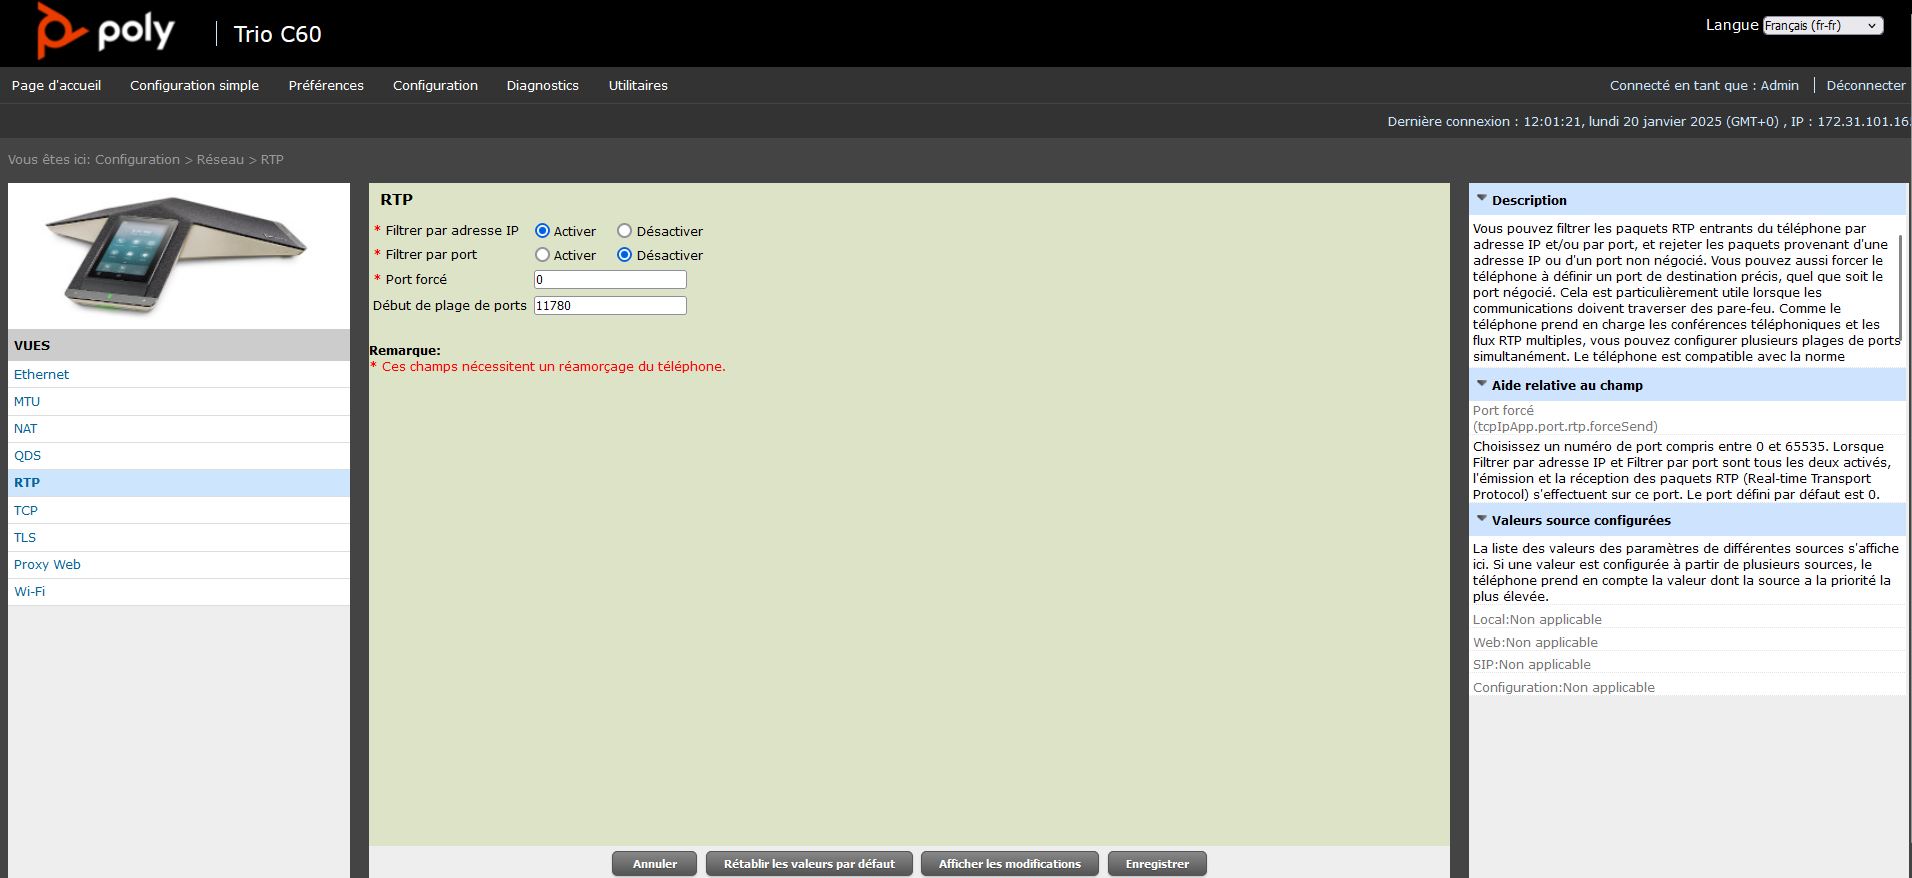The height and width of the screenshot is (878, 1912).
Task: Click the Description panel scrollbar
Action: [1900, 290]
